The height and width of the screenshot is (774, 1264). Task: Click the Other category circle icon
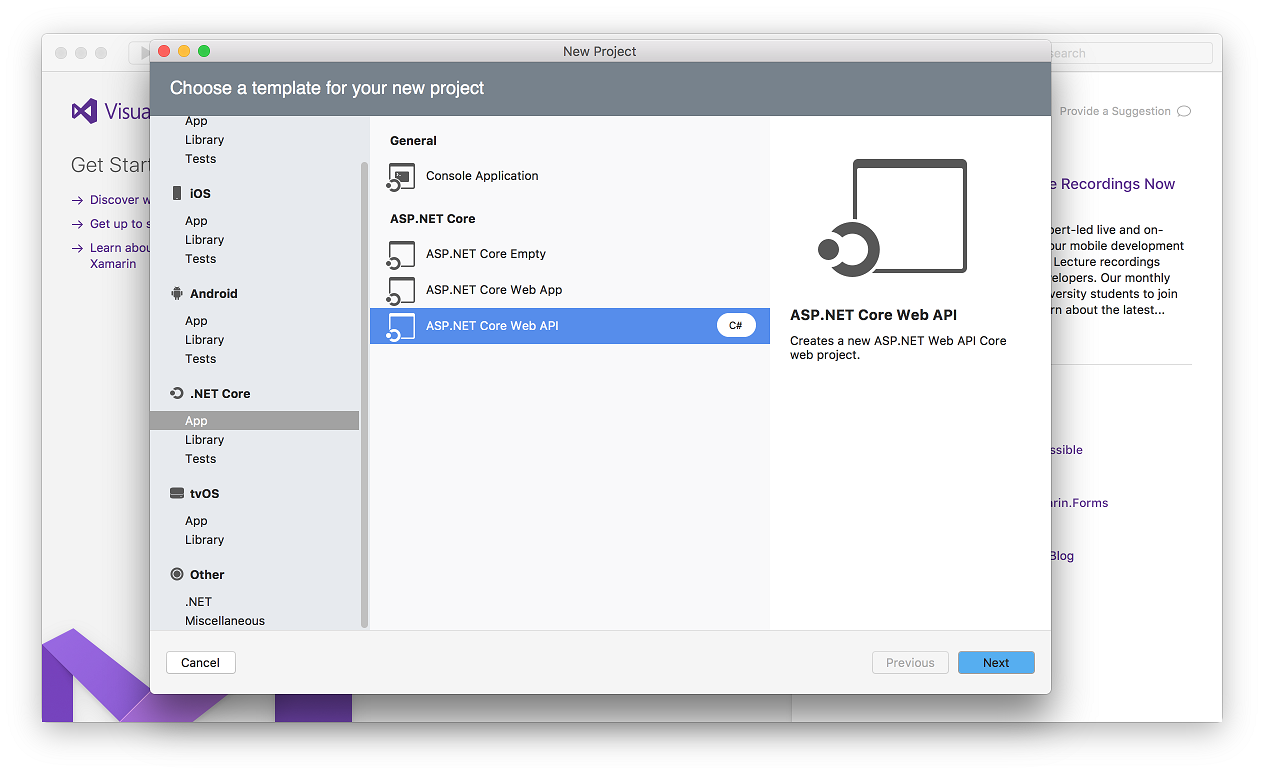pyautogui.click(x=177, y=574)
